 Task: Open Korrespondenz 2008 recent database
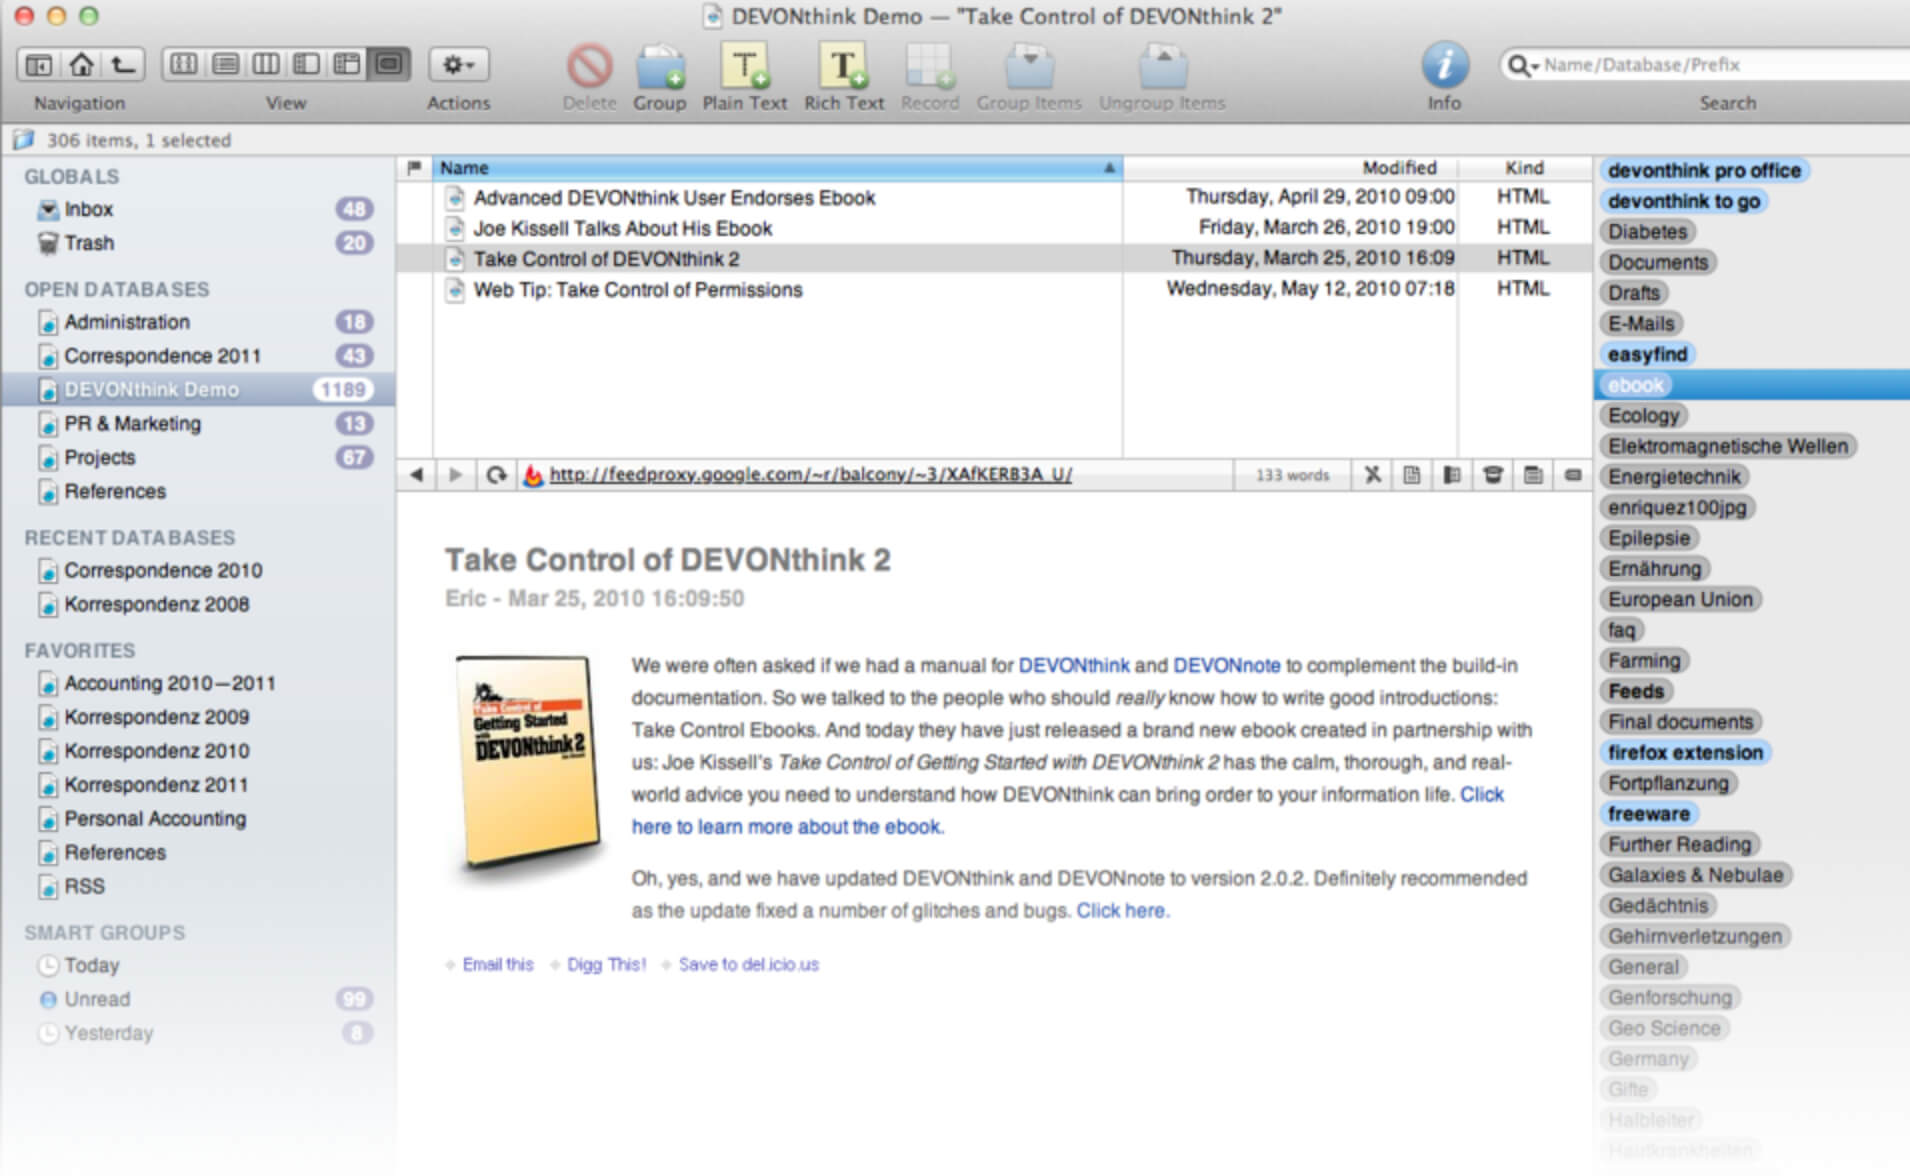(x=198, y=605)
